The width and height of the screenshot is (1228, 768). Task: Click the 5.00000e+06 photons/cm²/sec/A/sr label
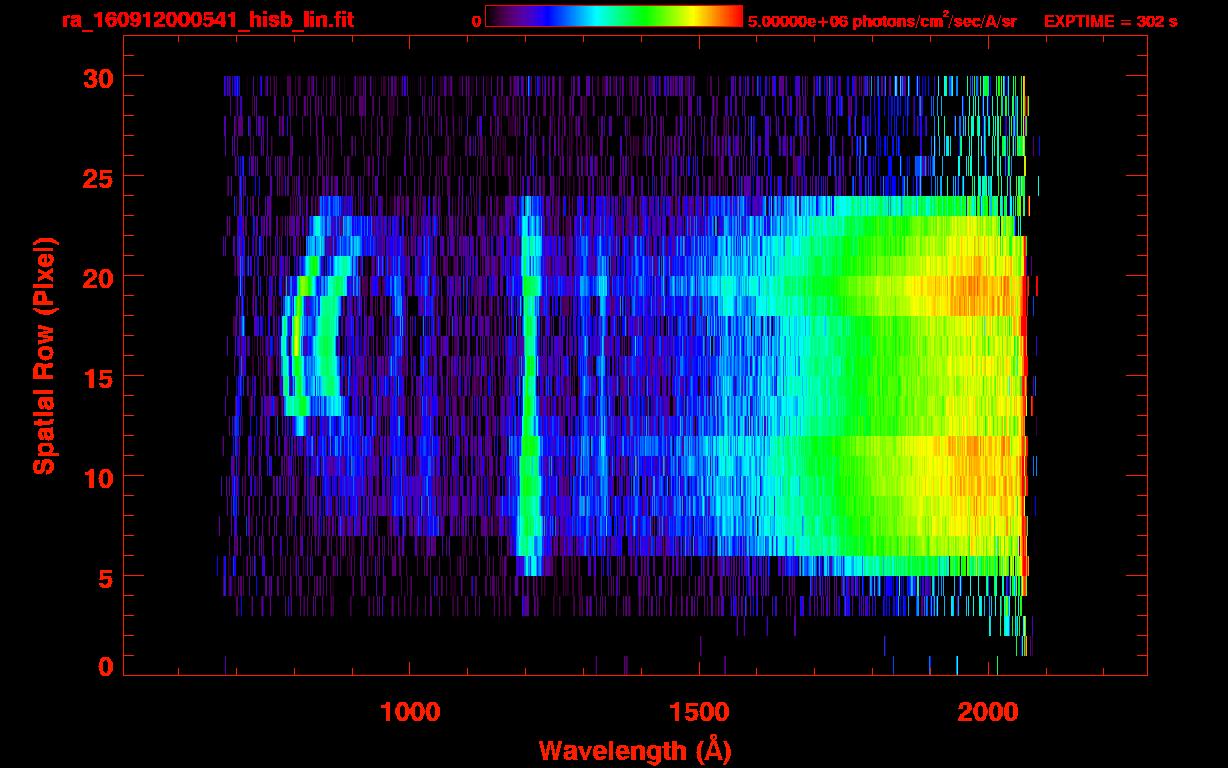click(882, 20)
